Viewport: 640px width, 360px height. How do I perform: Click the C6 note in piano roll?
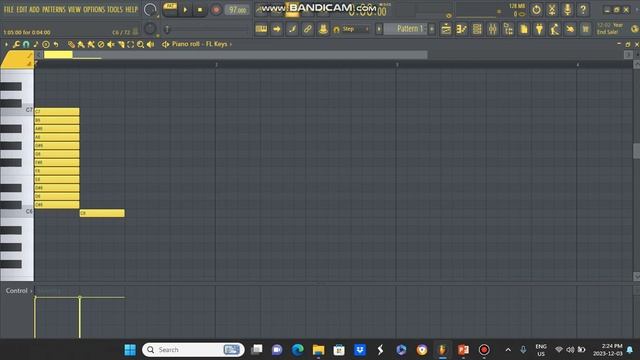(102, 213)
